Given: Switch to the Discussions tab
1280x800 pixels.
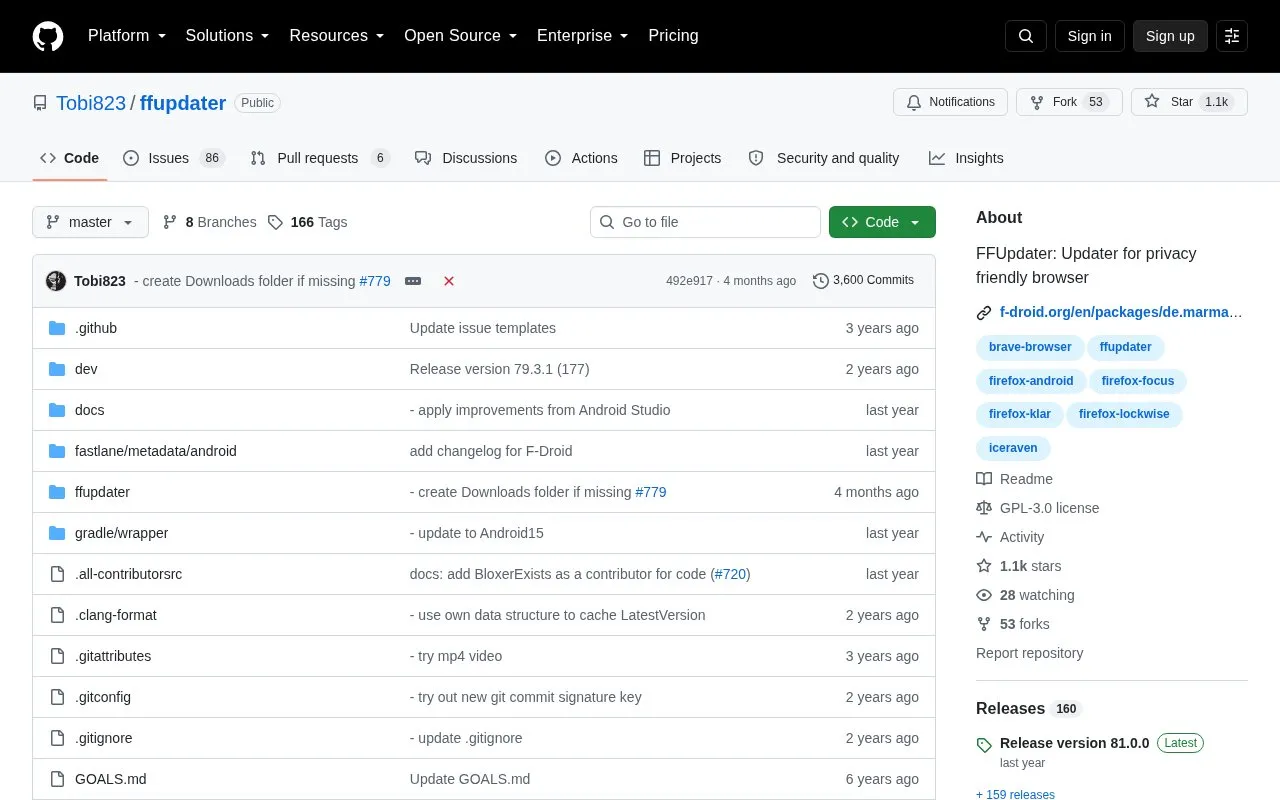Looking at the screenshot, I should tap(466, 158).
